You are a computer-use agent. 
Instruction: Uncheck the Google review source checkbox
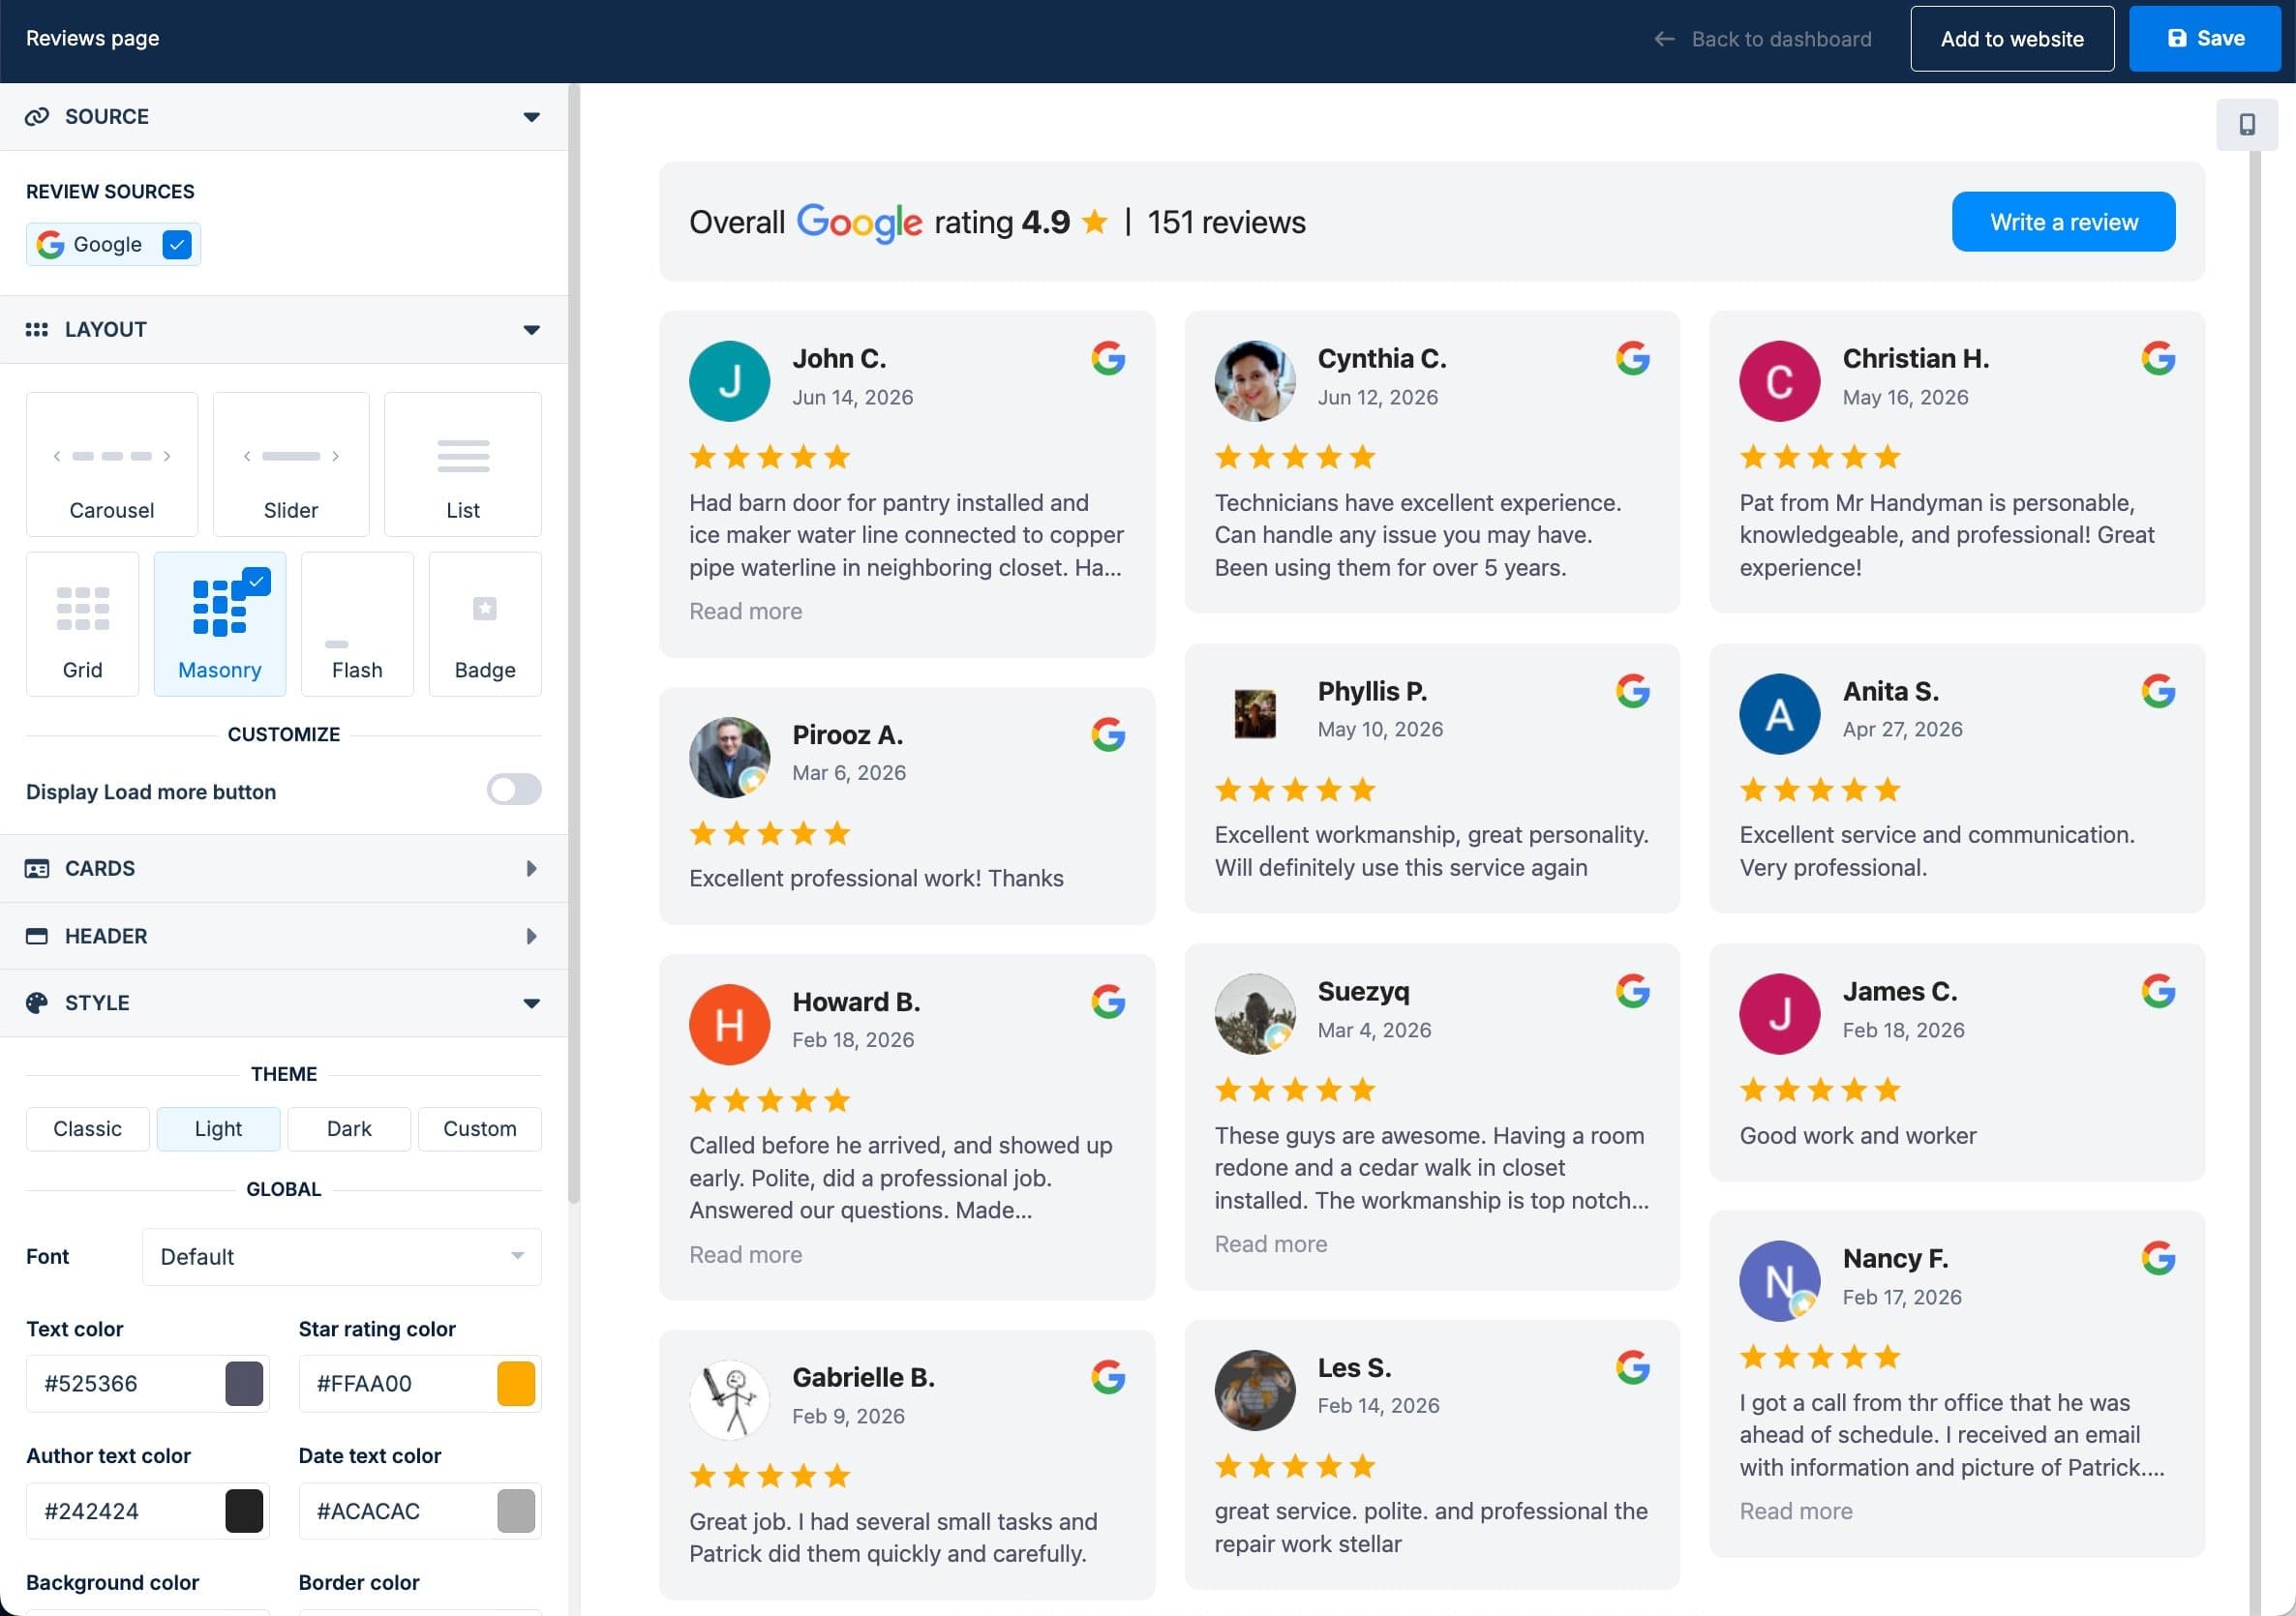[x=177, y=245]
